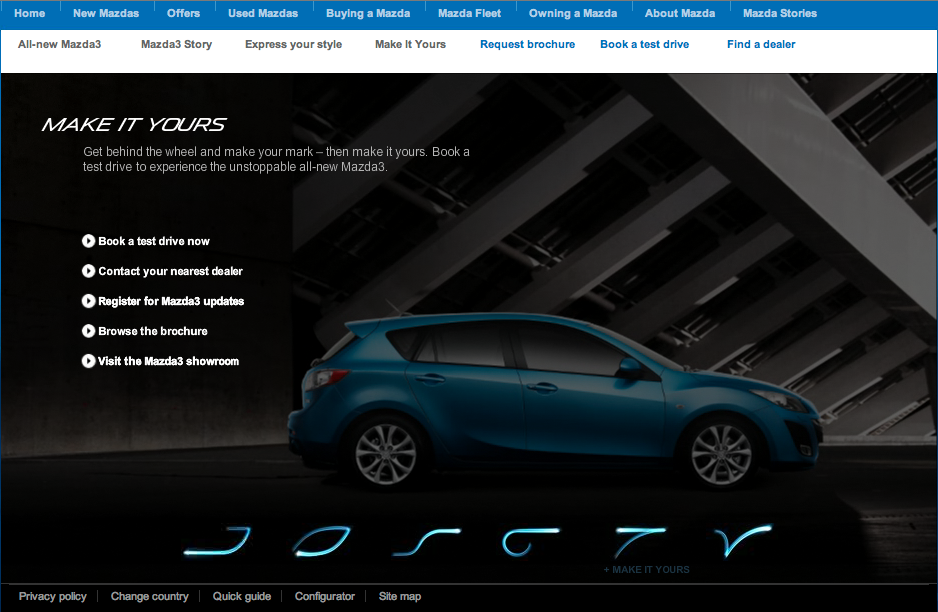
Task: Click the '+ MAKE IT YOURS' label under the symbols
Action: pos(646,570)
